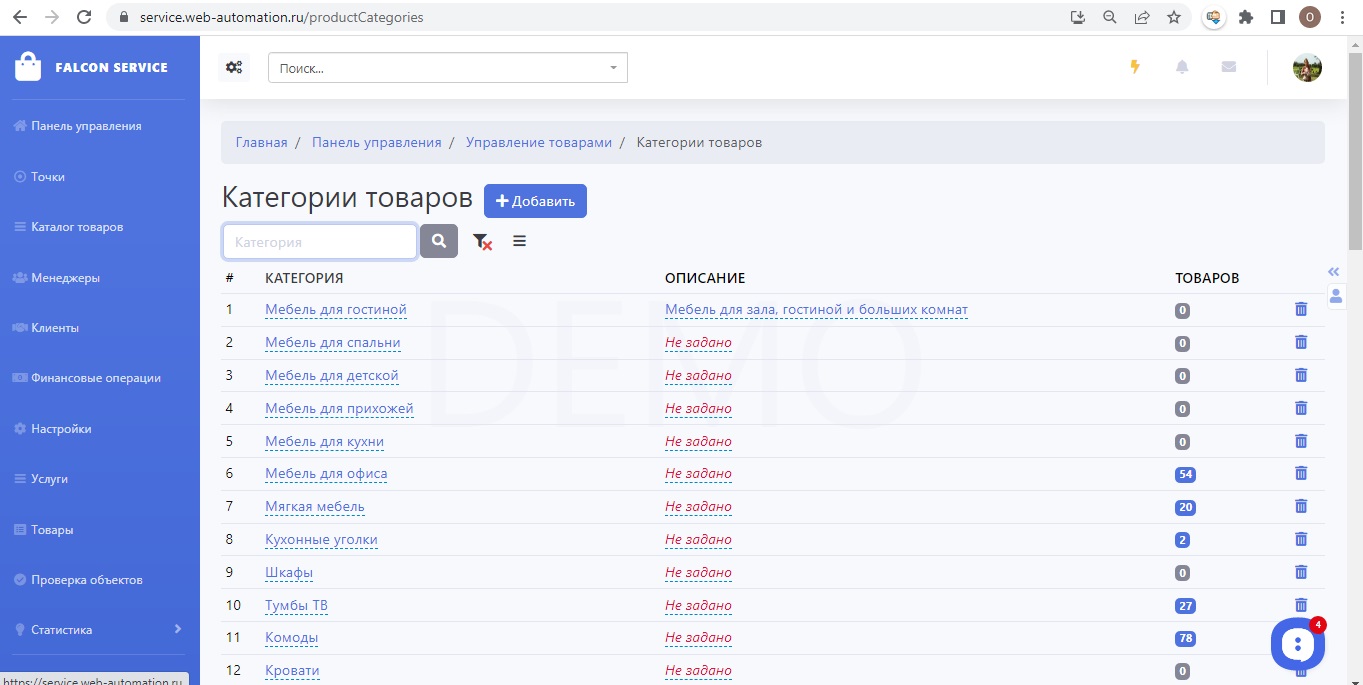The image size is (1363, 685).
Task: Open the lightning bolt quick actions icon
Action: [x=1134, y=67]
